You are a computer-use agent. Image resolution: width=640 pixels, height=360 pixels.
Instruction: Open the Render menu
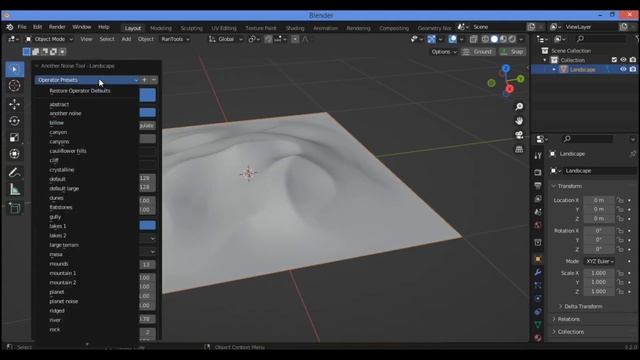coord(57,27)
